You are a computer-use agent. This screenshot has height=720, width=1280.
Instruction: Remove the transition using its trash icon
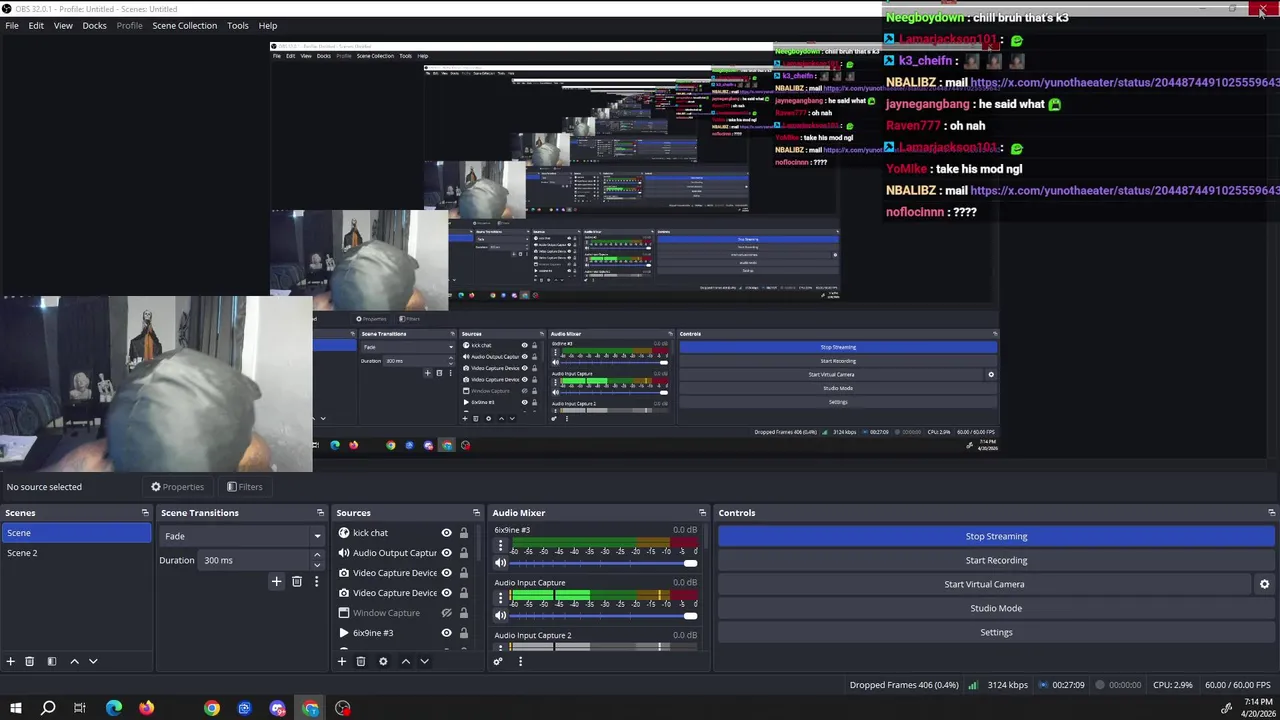point(297,581)
